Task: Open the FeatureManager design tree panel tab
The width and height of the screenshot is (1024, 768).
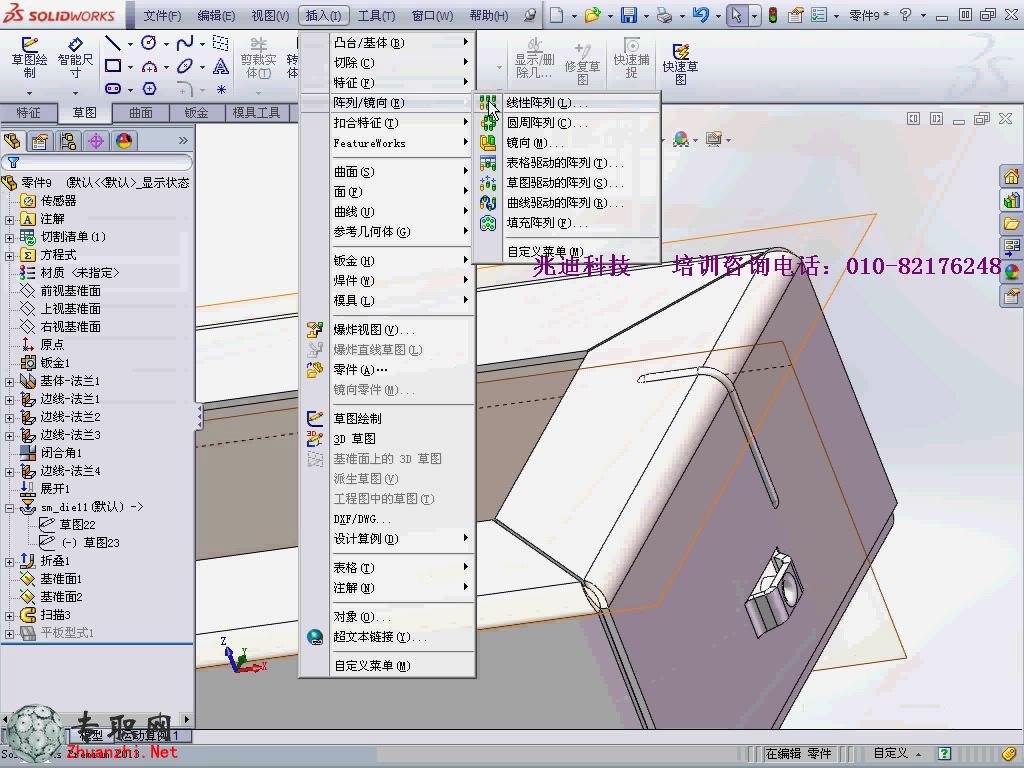Action: point(12,141)
